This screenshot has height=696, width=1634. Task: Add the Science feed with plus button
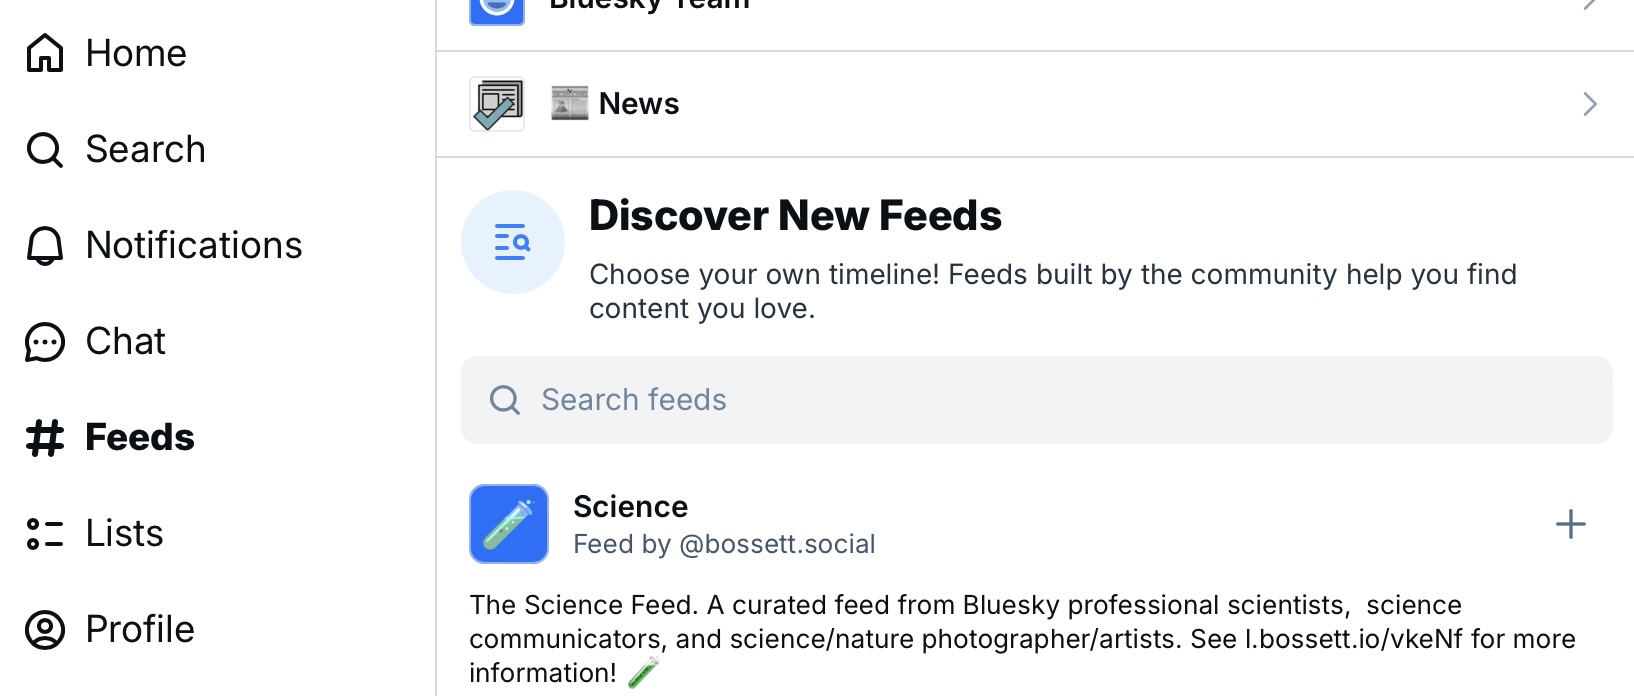1571,524
